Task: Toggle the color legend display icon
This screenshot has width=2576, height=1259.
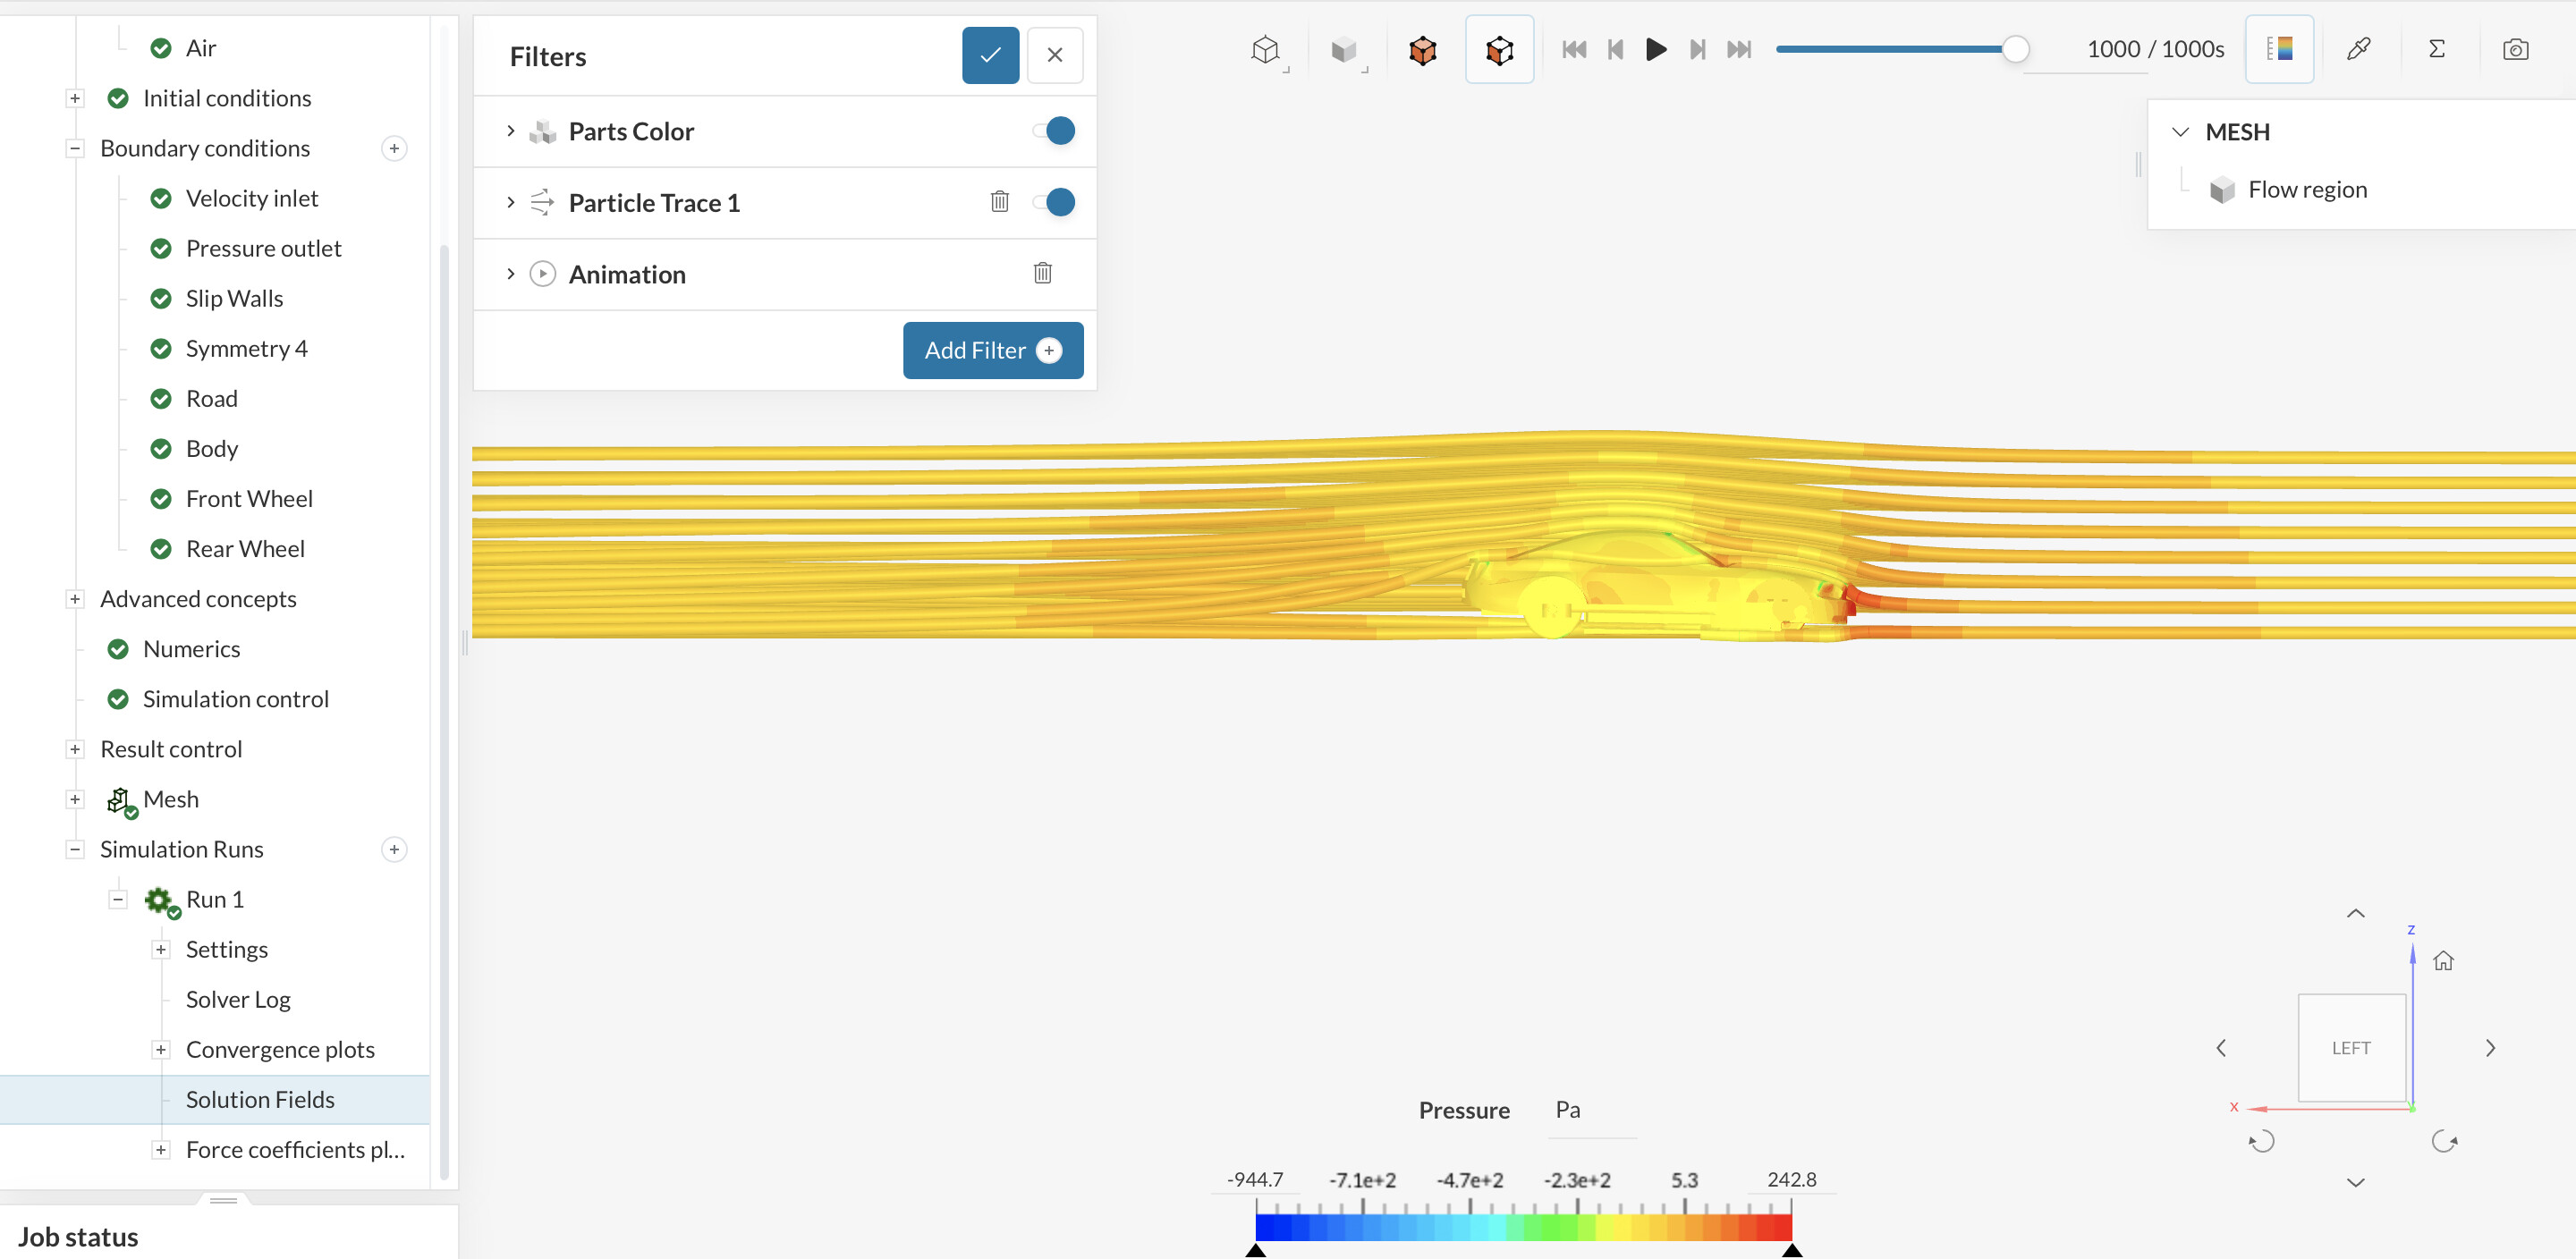Action: pos(2279,49)
